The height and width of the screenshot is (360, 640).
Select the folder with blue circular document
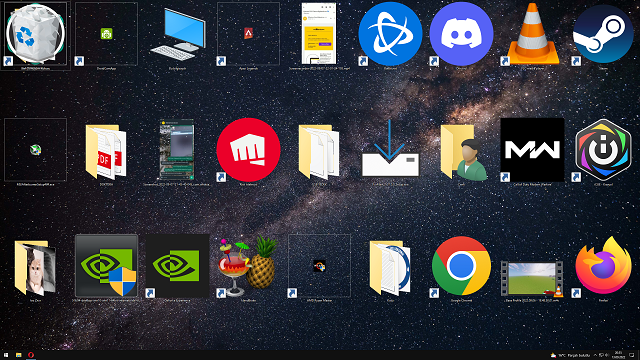pos(390,268)
